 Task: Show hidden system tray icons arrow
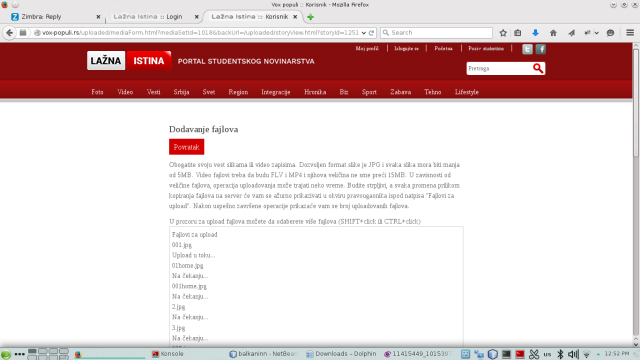click(x=598, y=354)
